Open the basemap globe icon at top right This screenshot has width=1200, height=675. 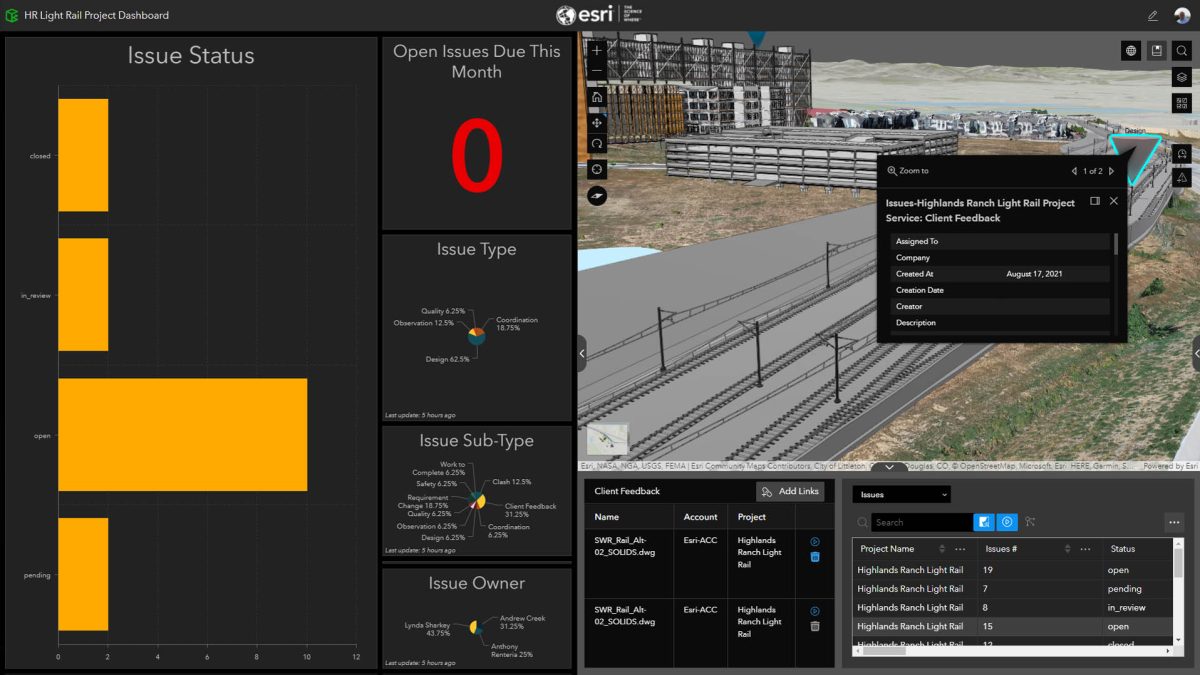tap(1131, 50)
